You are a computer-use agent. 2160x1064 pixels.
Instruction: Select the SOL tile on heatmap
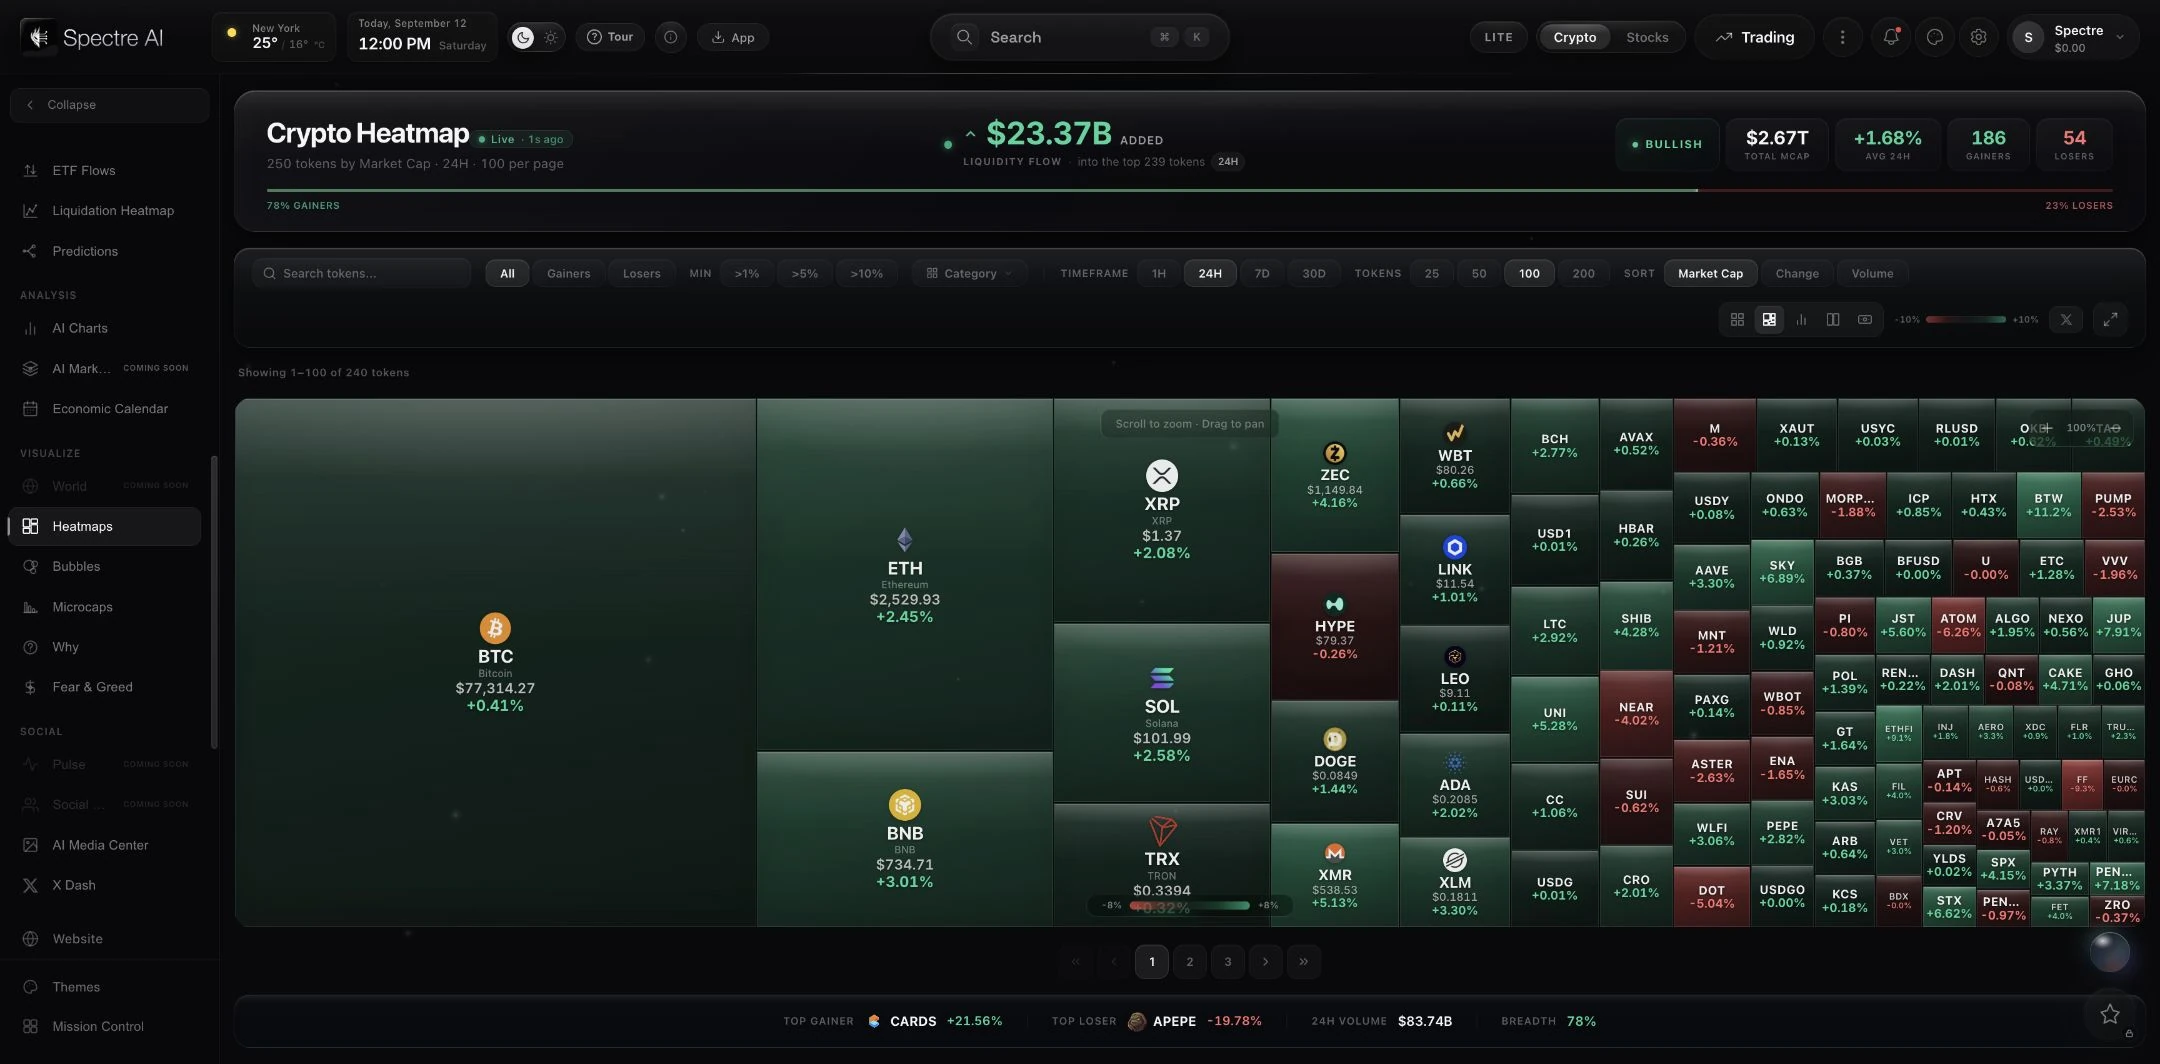click(x=1161, y=714)
